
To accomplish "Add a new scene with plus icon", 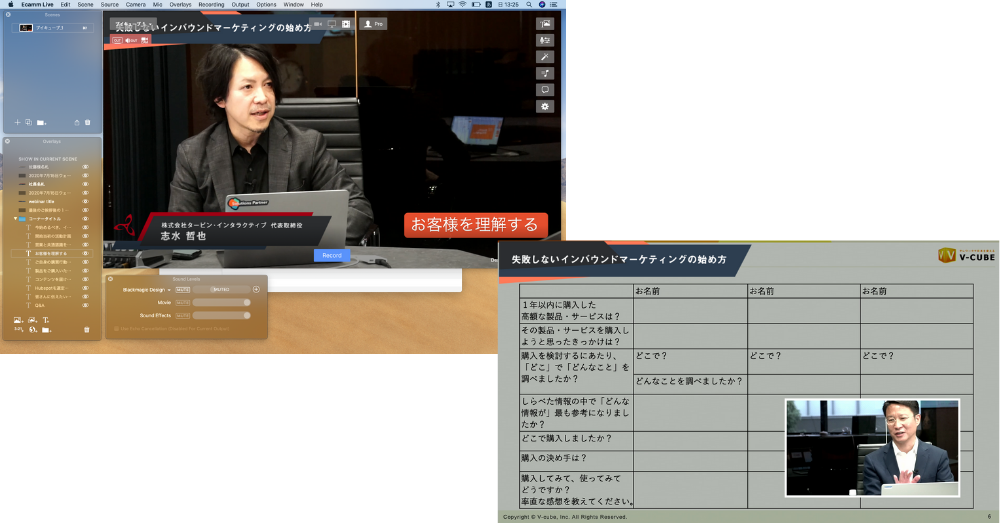I will (x=17, y=122).
